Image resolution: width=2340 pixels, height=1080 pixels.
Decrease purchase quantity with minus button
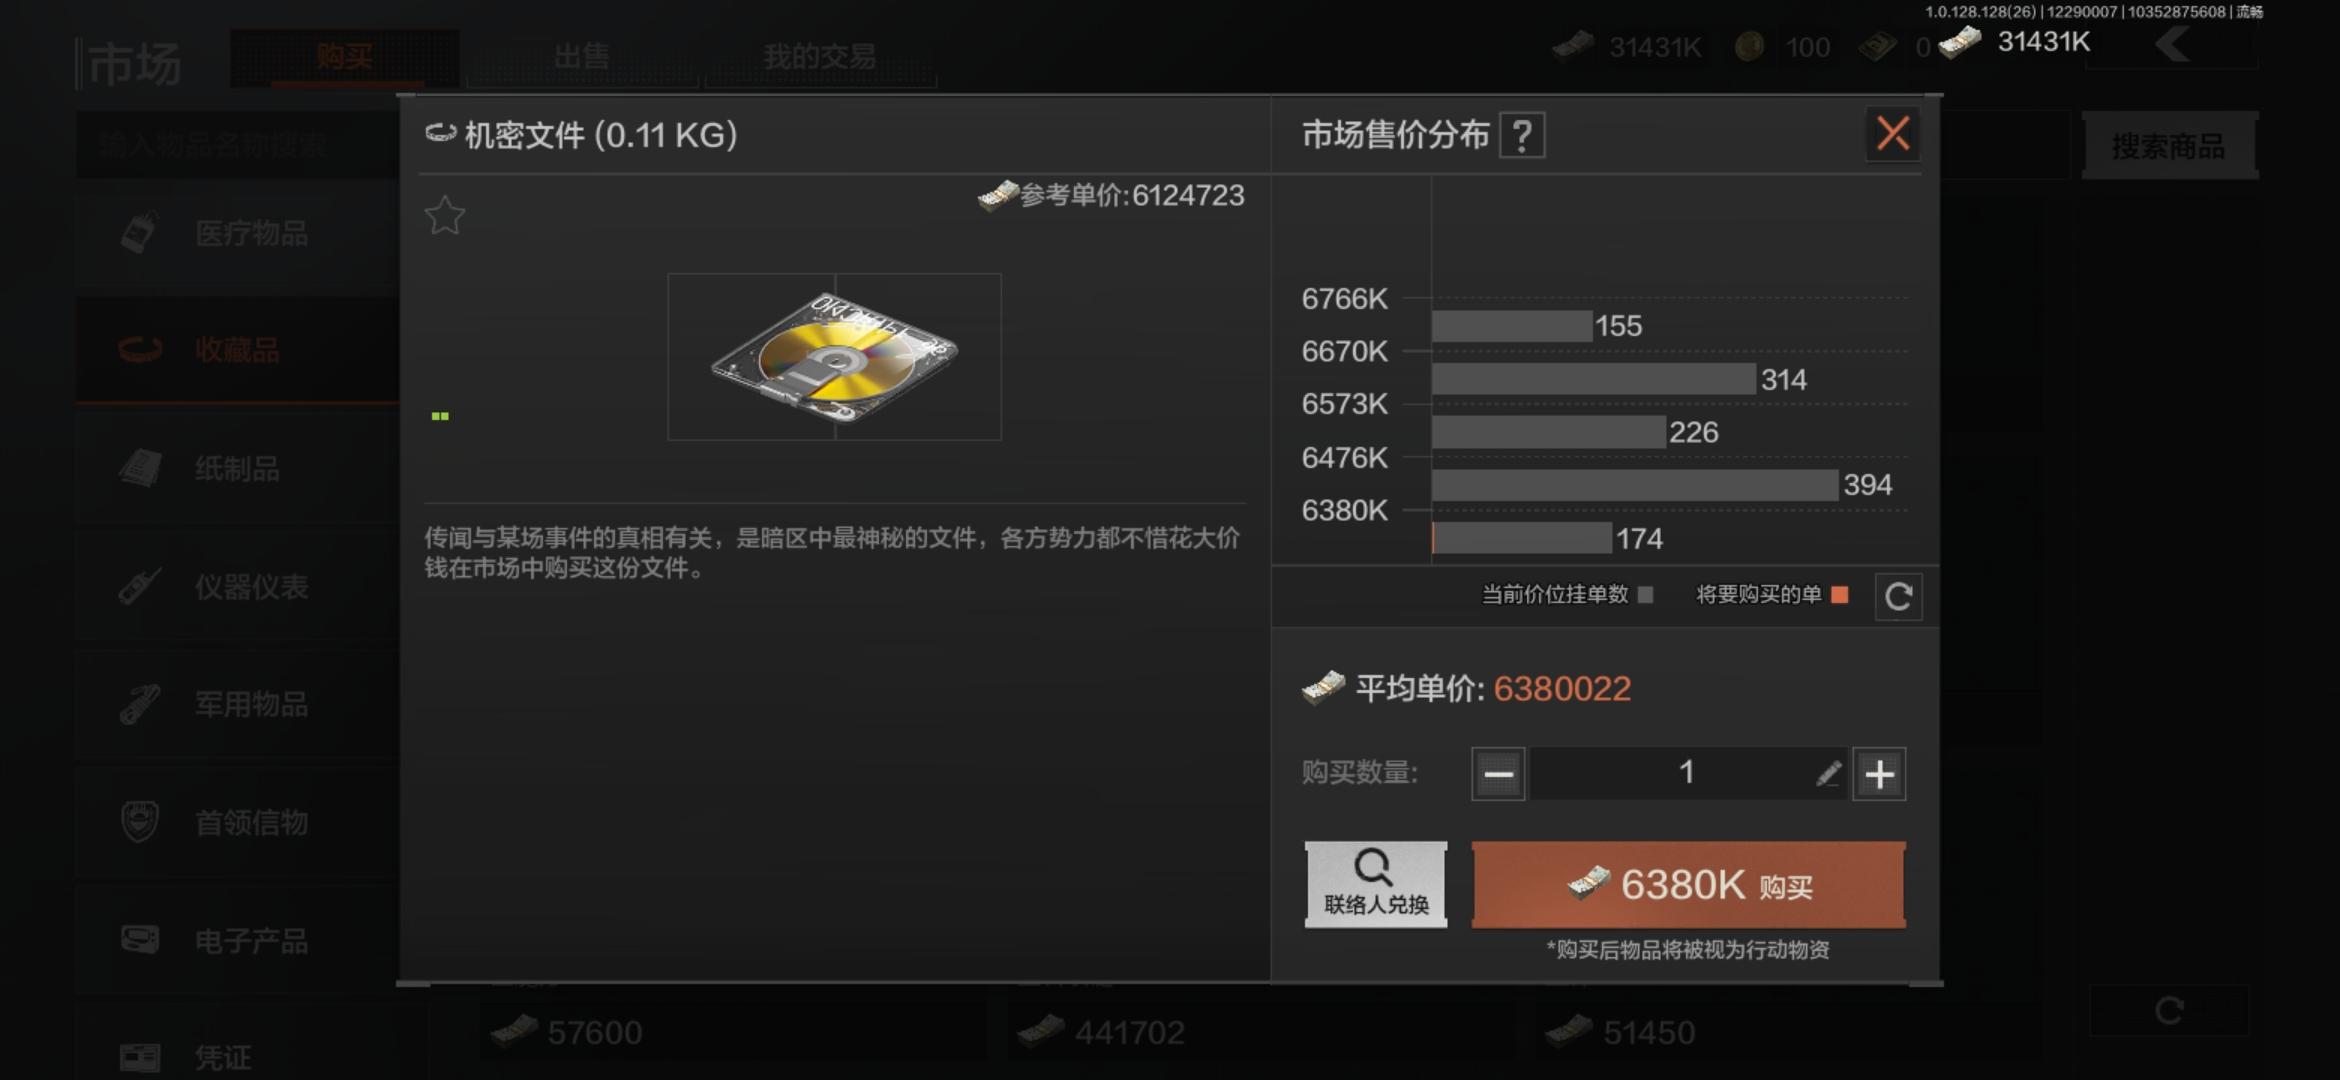1498,774
